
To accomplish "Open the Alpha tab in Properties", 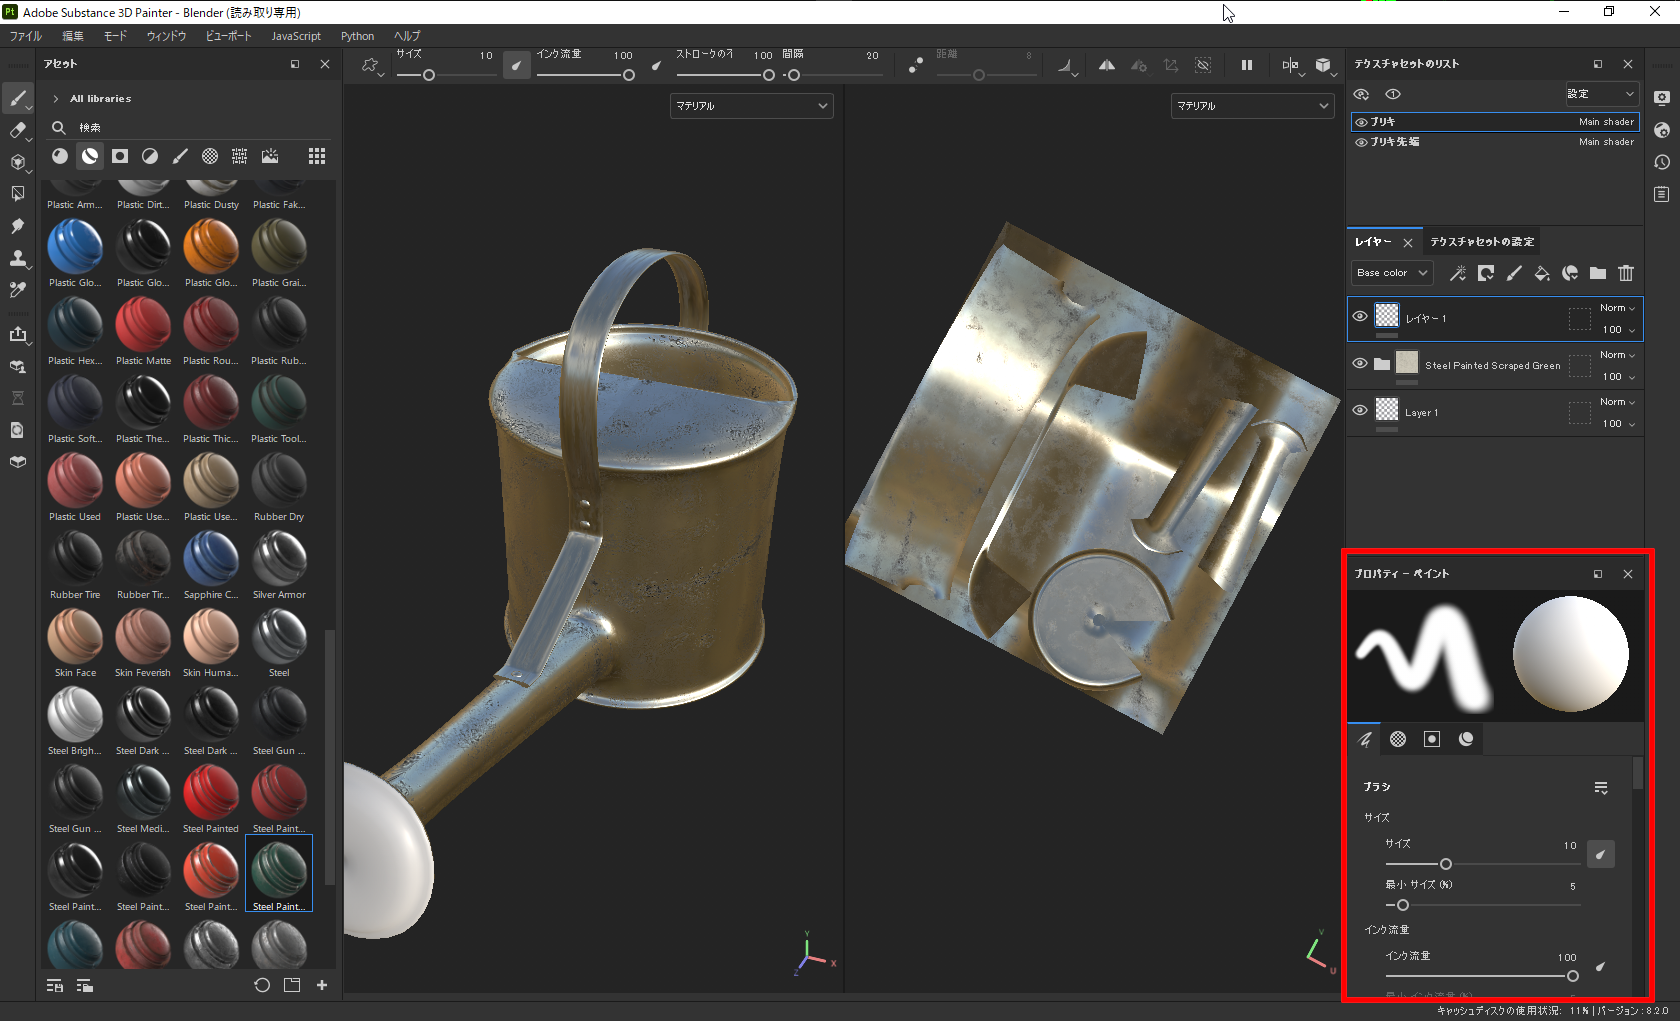I will click(1398, 739).
